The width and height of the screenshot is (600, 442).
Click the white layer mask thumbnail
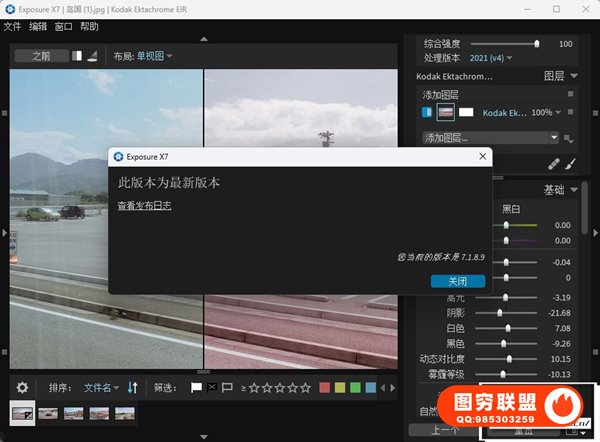click(466, 112)
